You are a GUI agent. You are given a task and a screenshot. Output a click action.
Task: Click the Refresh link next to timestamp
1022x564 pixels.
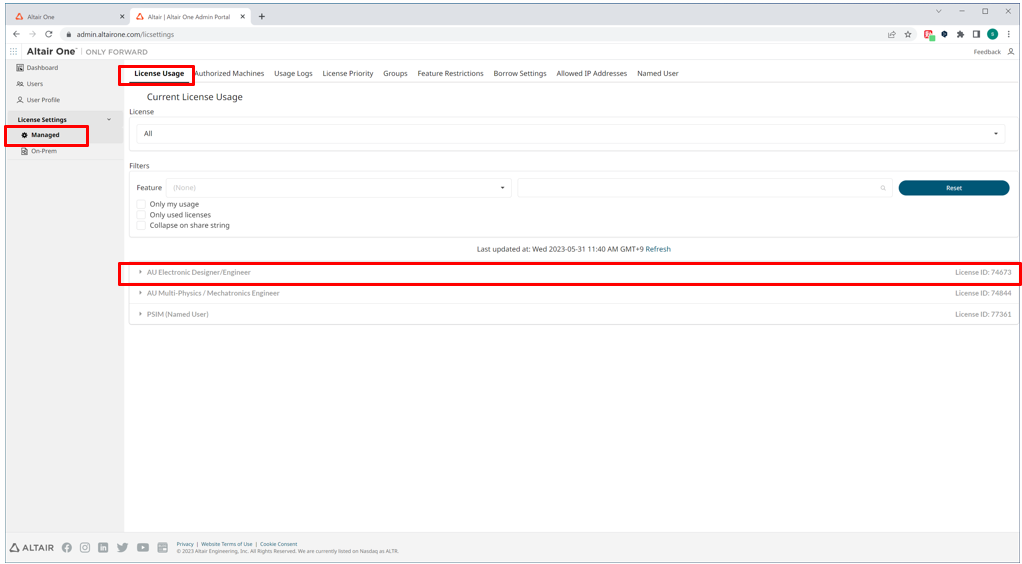pos(658,249)
